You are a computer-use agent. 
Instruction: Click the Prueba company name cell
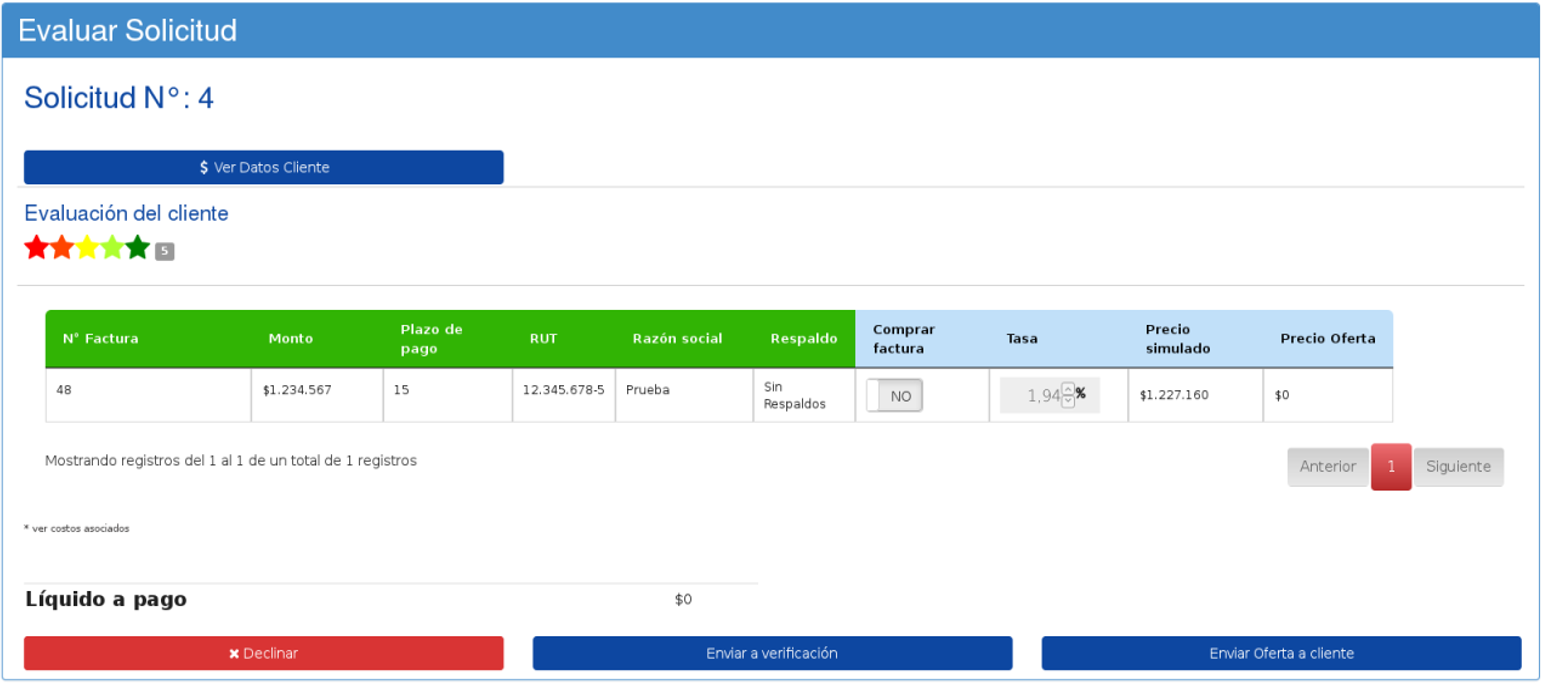coord(684,395)
